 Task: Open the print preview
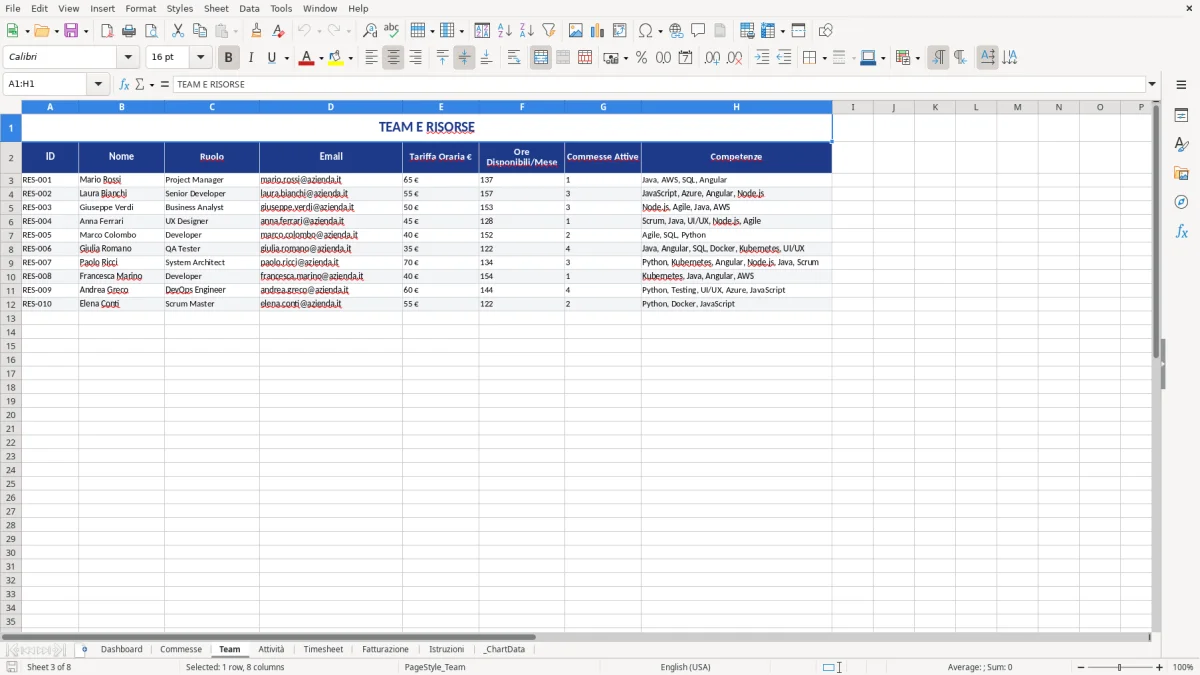(153, 30)
